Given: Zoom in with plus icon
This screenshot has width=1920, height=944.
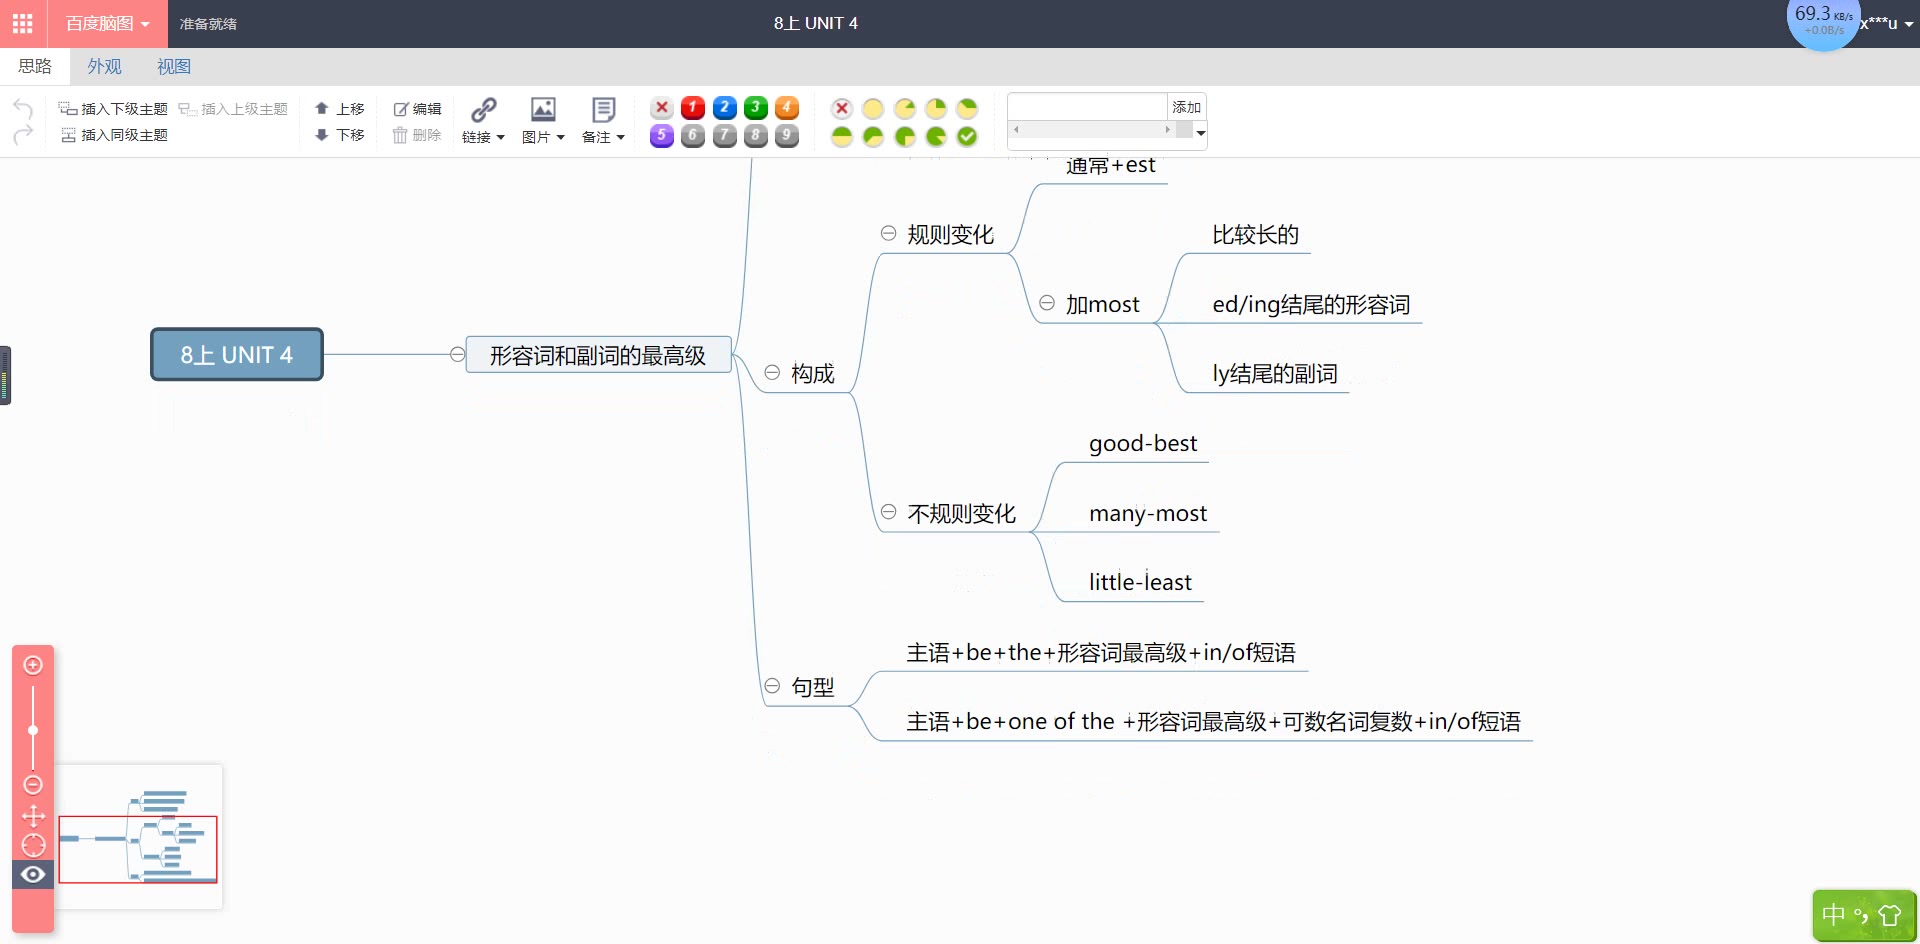Looking at the screenshot, I should [33, 665].
